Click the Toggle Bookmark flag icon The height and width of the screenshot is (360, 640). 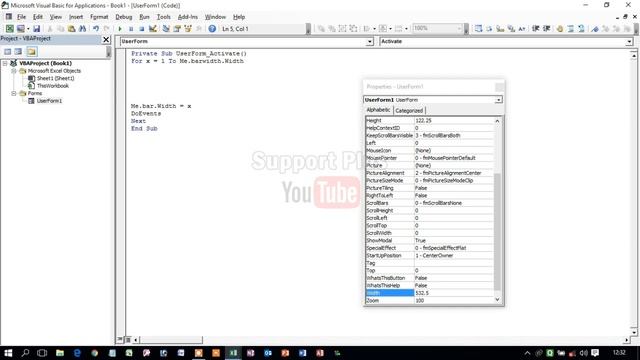point(595,29)
